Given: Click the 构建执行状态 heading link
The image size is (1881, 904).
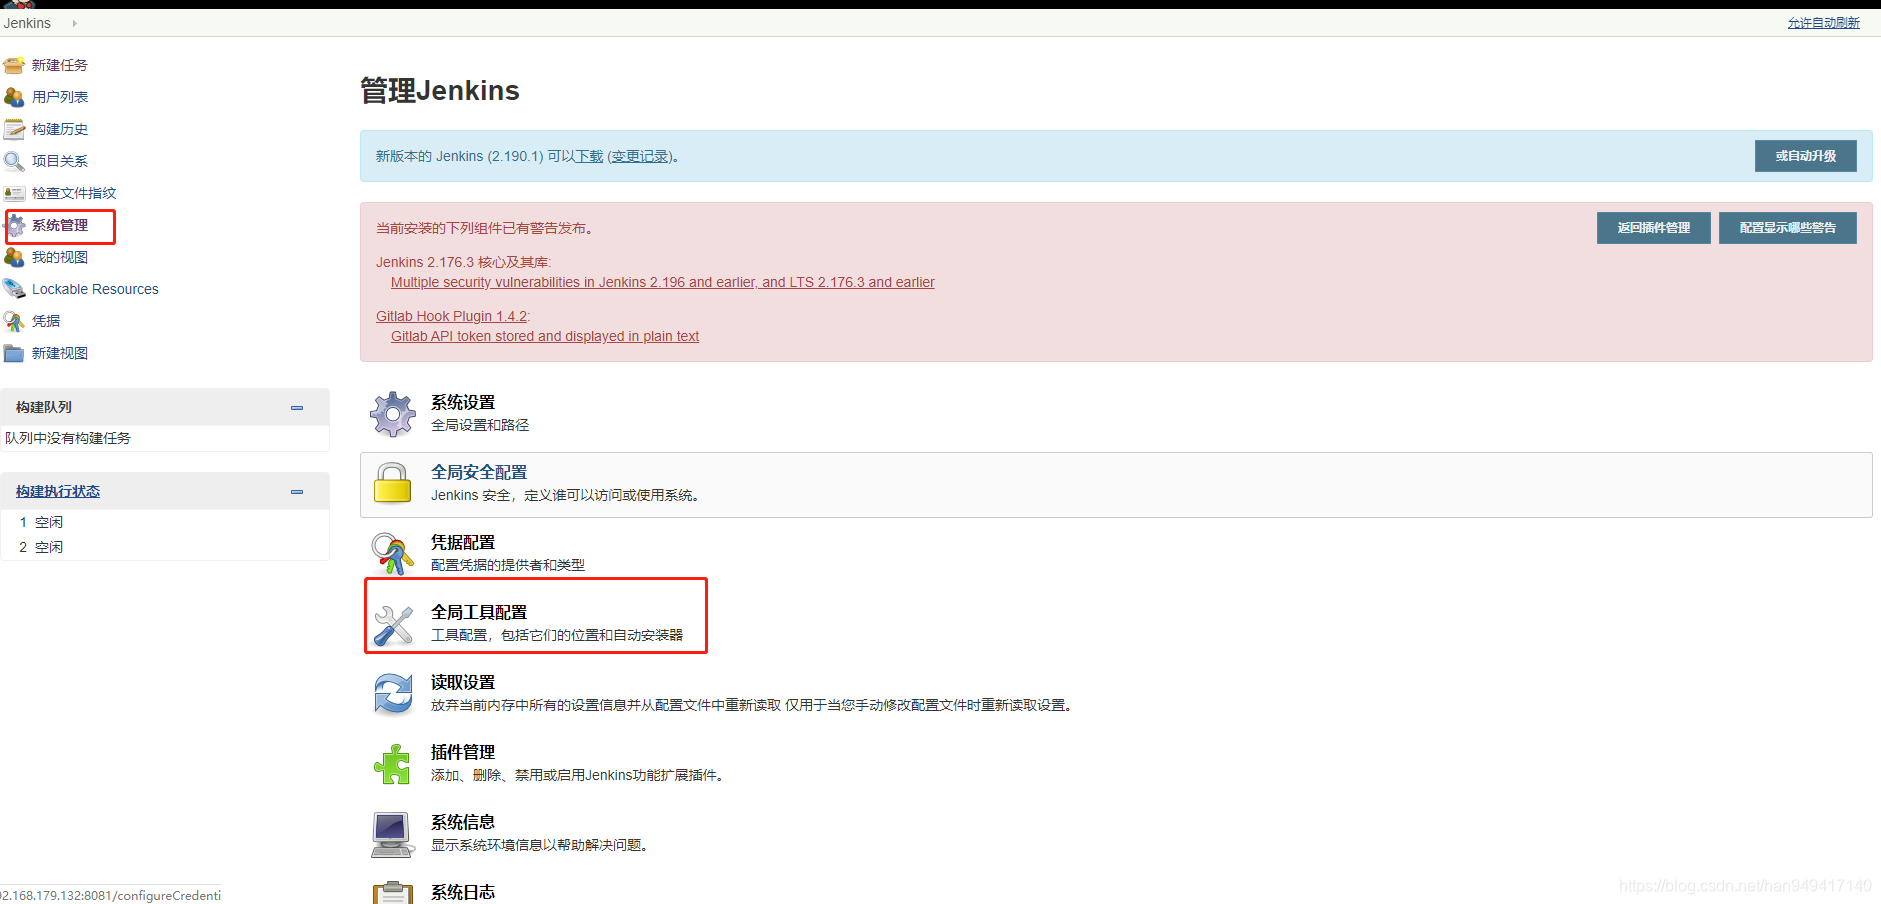Looking at the screenshot, I should (58, 491).
